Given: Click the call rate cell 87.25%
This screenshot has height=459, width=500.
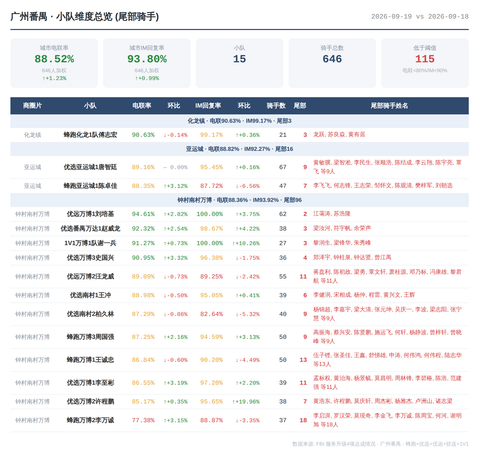Looking at the screenshot, I should click(143, 337).
